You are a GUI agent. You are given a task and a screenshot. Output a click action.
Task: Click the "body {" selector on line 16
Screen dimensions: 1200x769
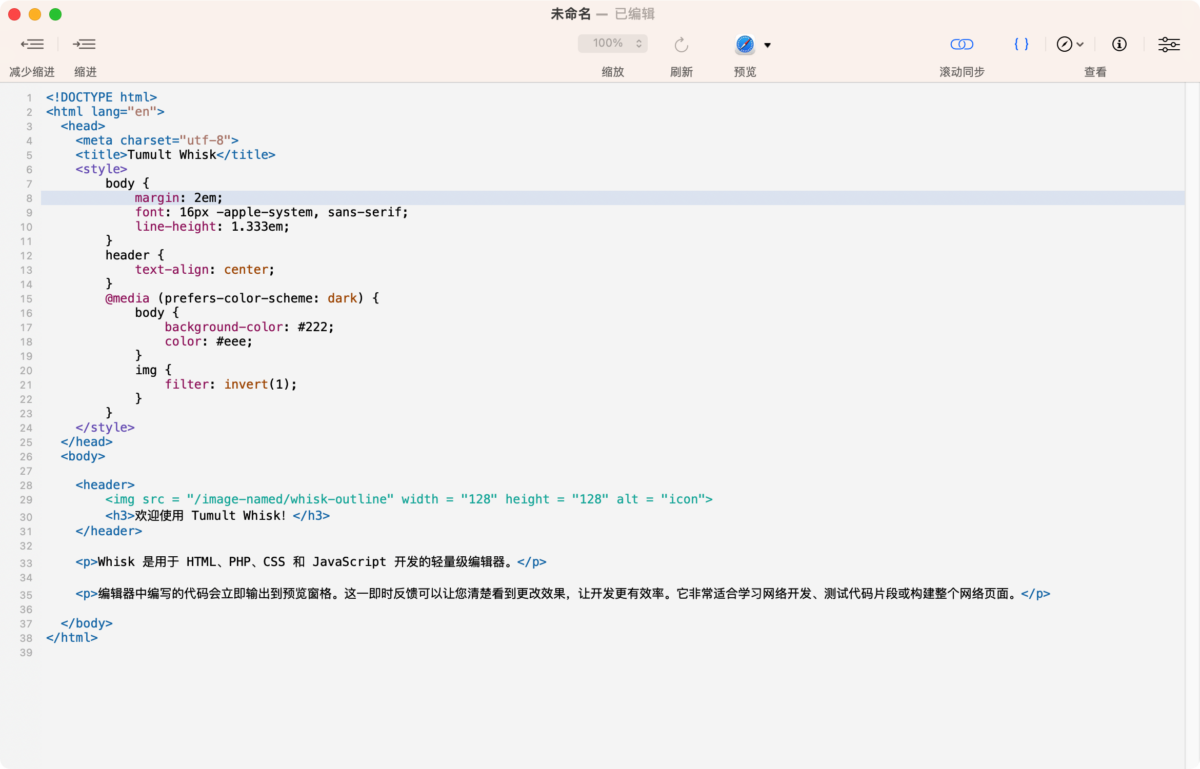157,313
